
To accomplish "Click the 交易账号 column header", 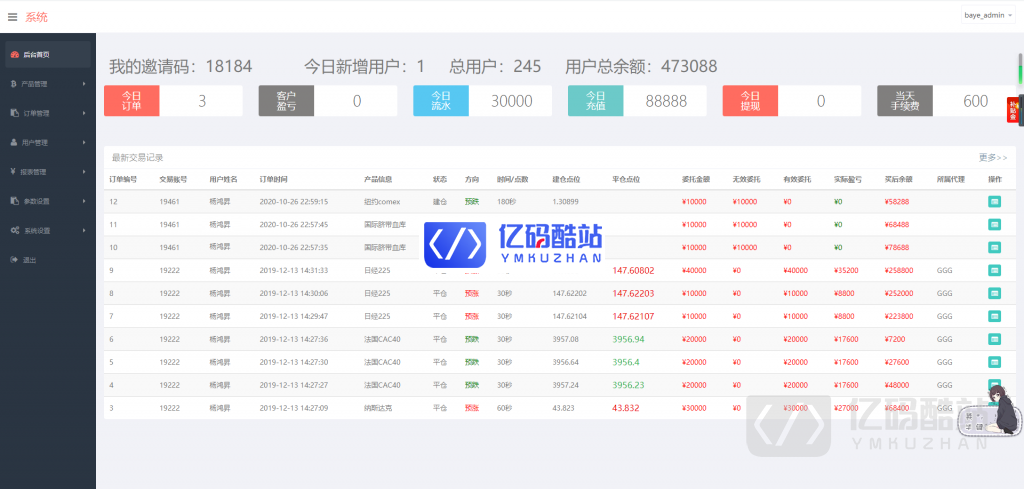I will 173,179.
